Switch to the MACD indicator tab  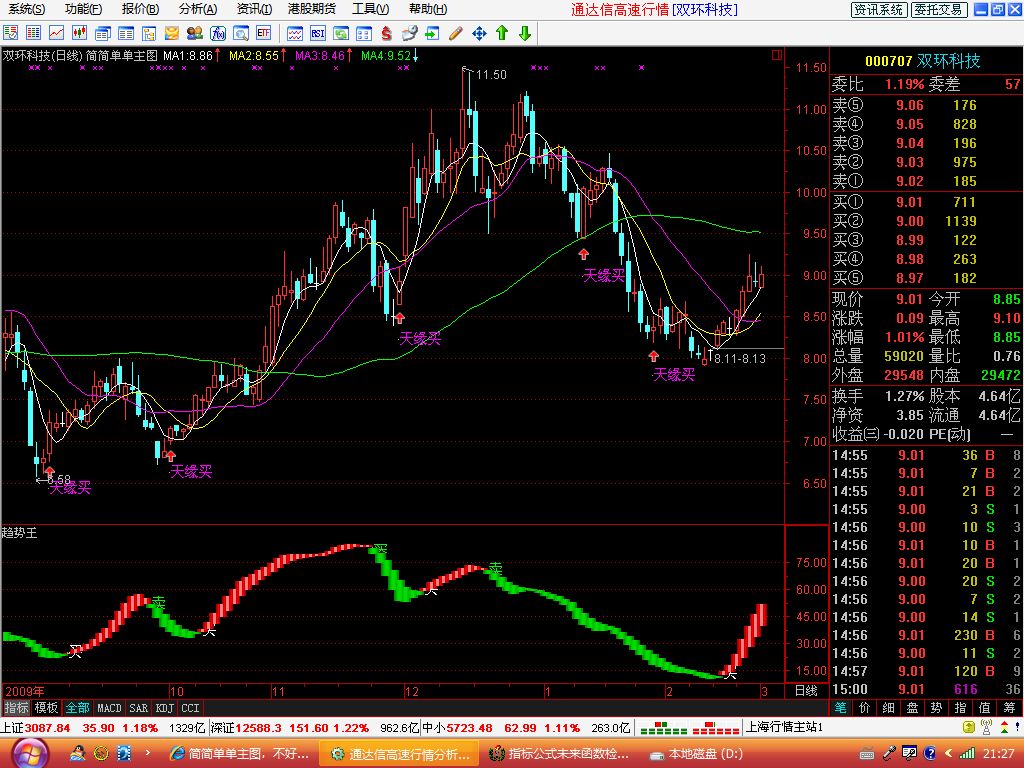tap(109, 708)
